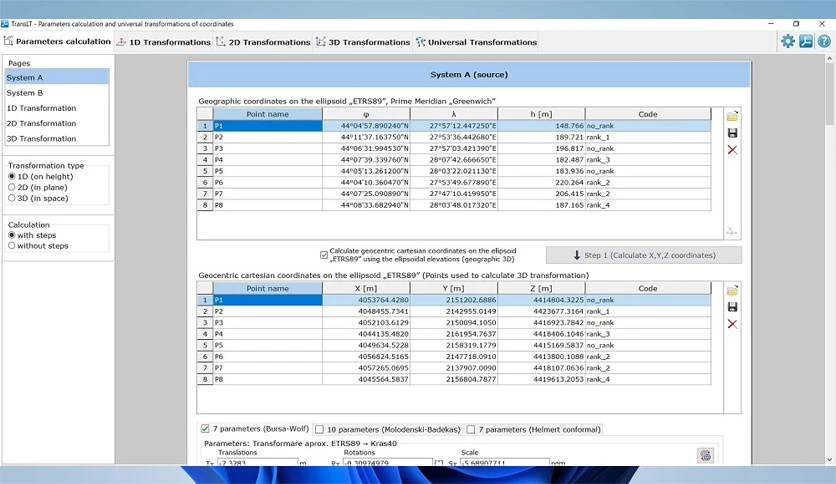
Task: Click Code header in geographic table
Action: [648, 114]
